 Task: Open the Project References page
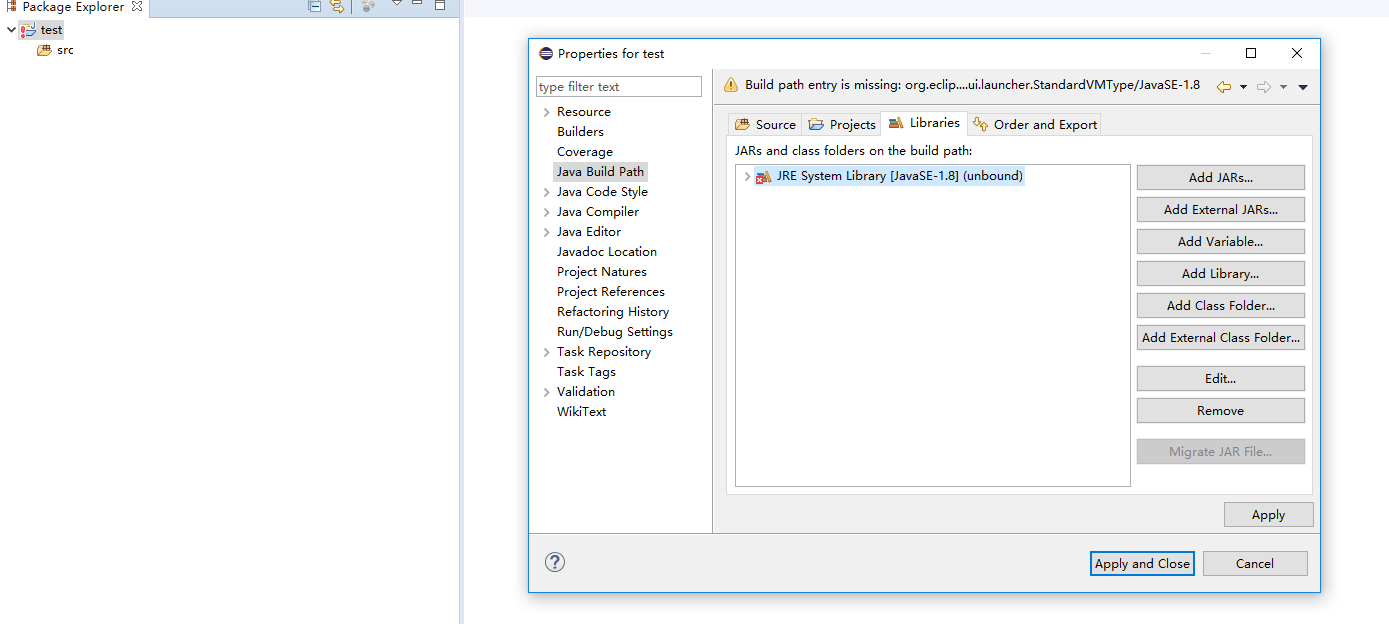610,292
